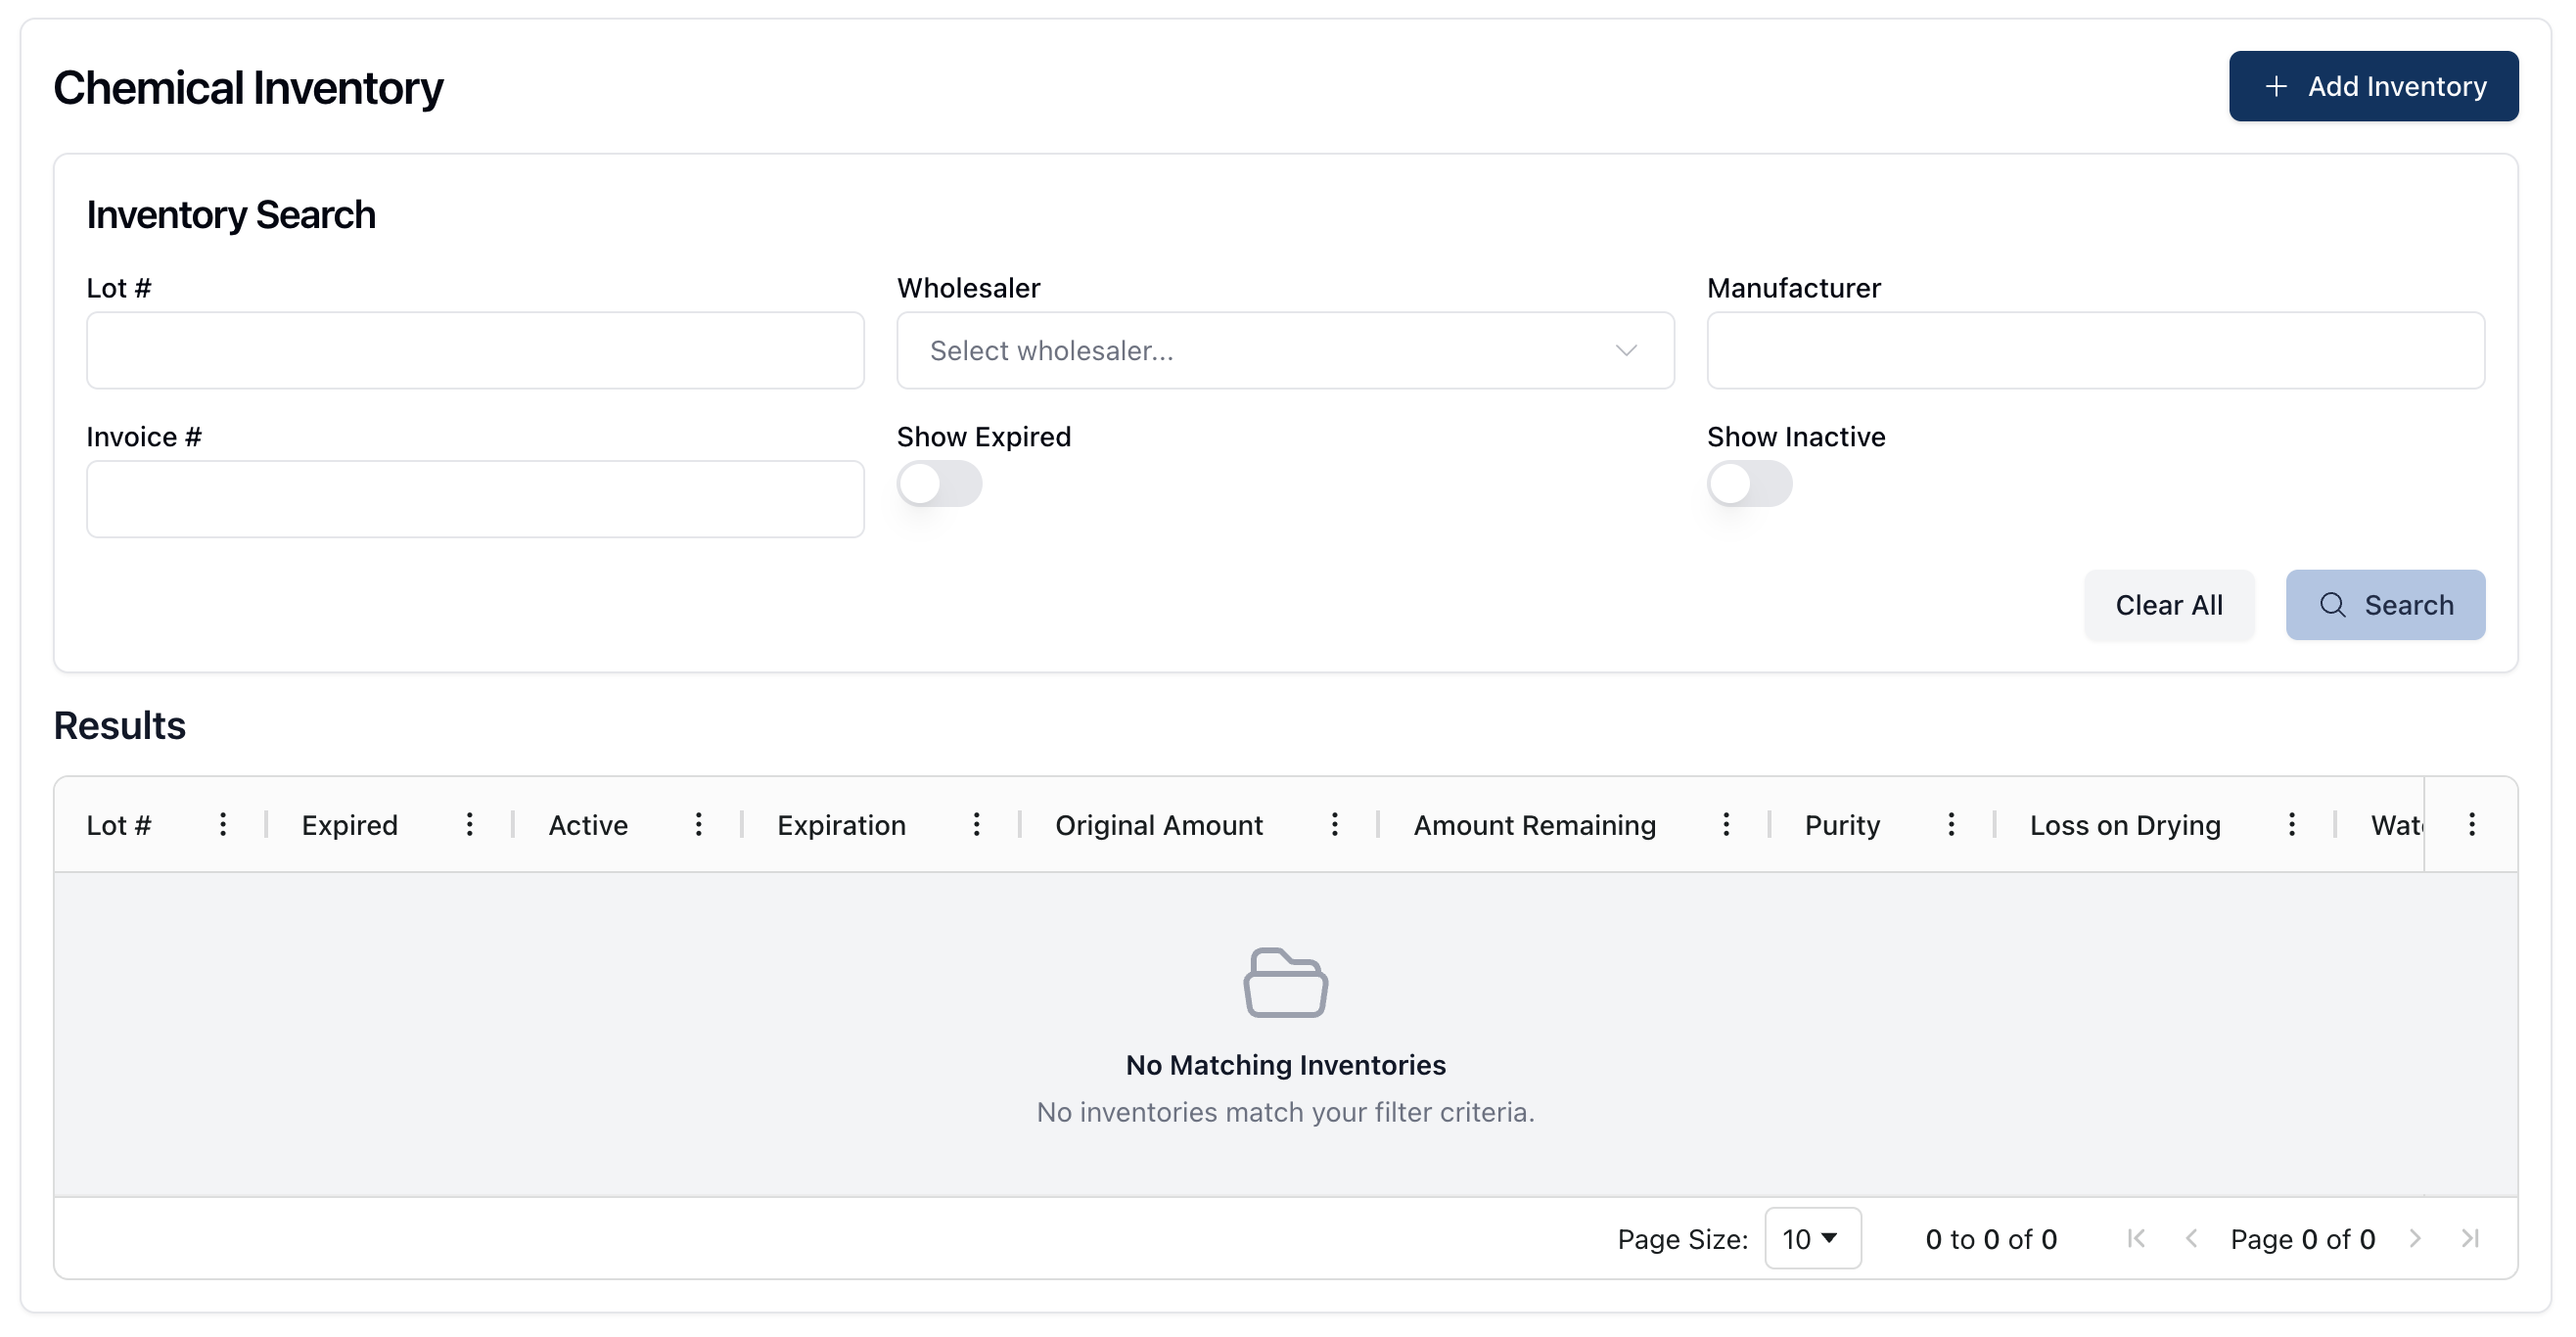Enable the Show Expired toggle

pos(938,484)
